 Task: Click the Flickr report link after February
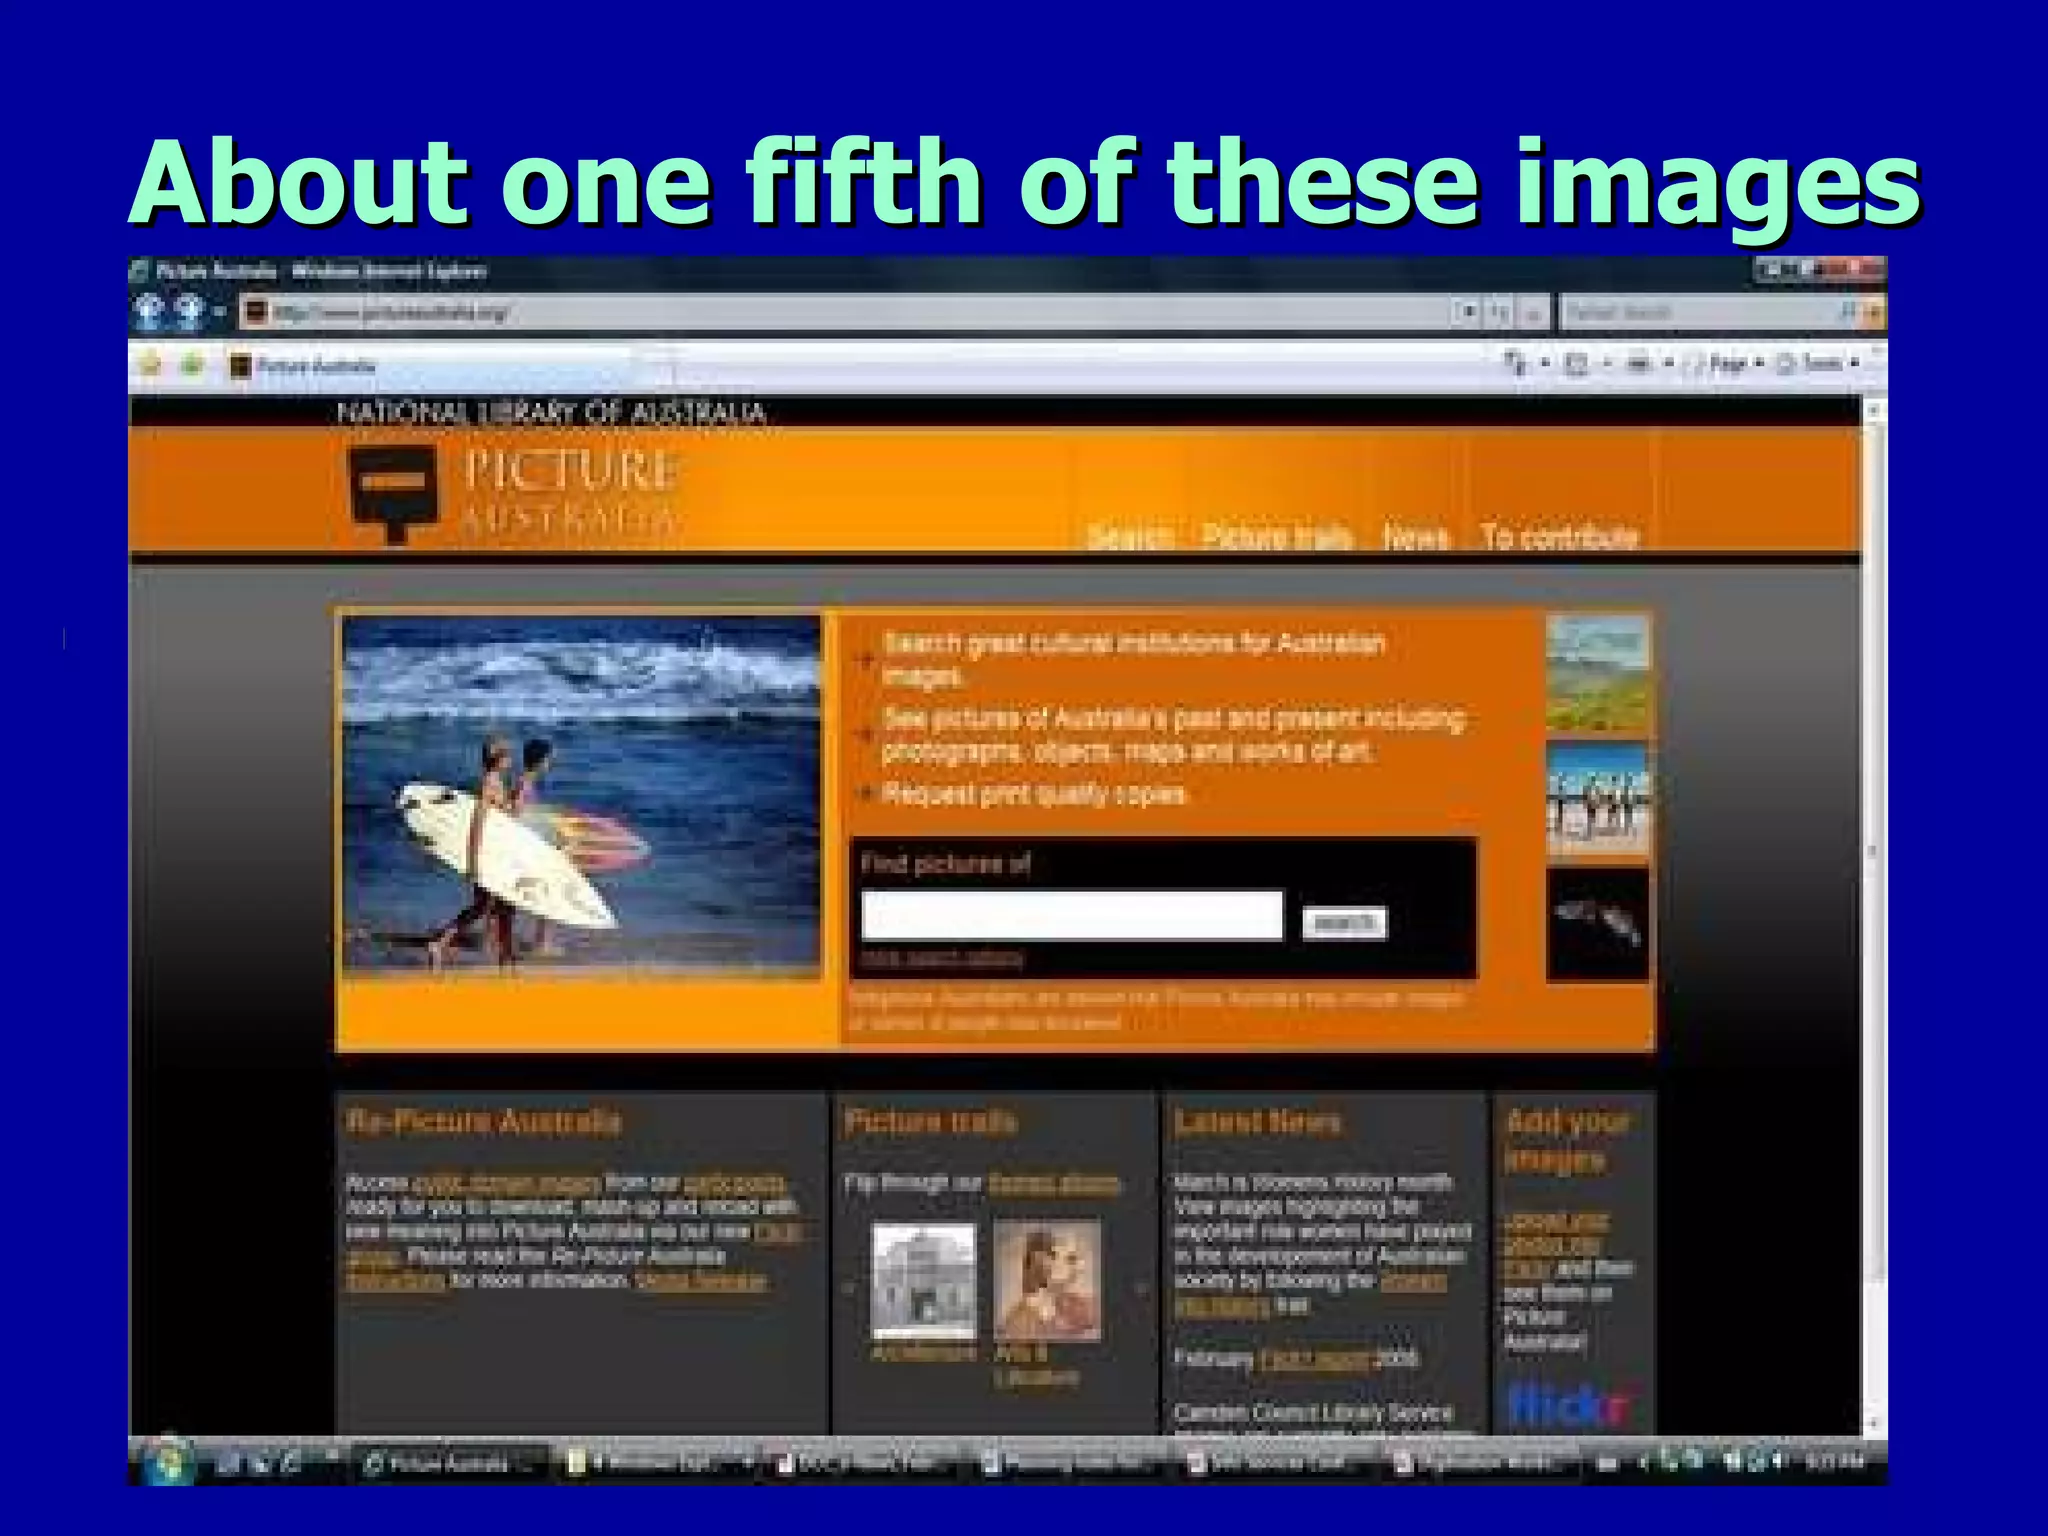coord(1316,1359)
